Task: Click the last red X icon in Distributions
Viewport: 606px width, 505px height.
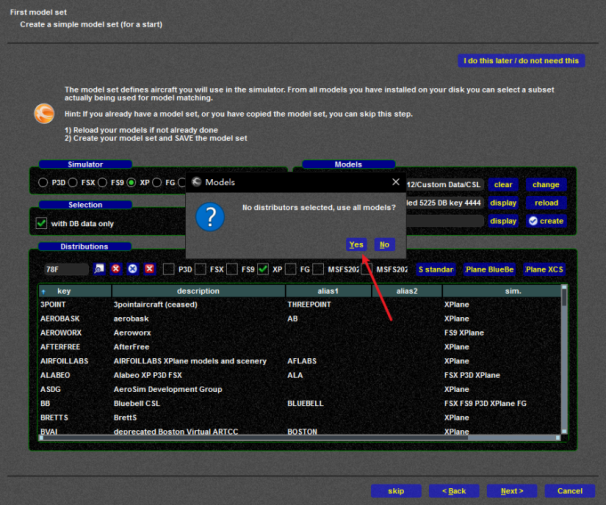Action: coord(149,269)
